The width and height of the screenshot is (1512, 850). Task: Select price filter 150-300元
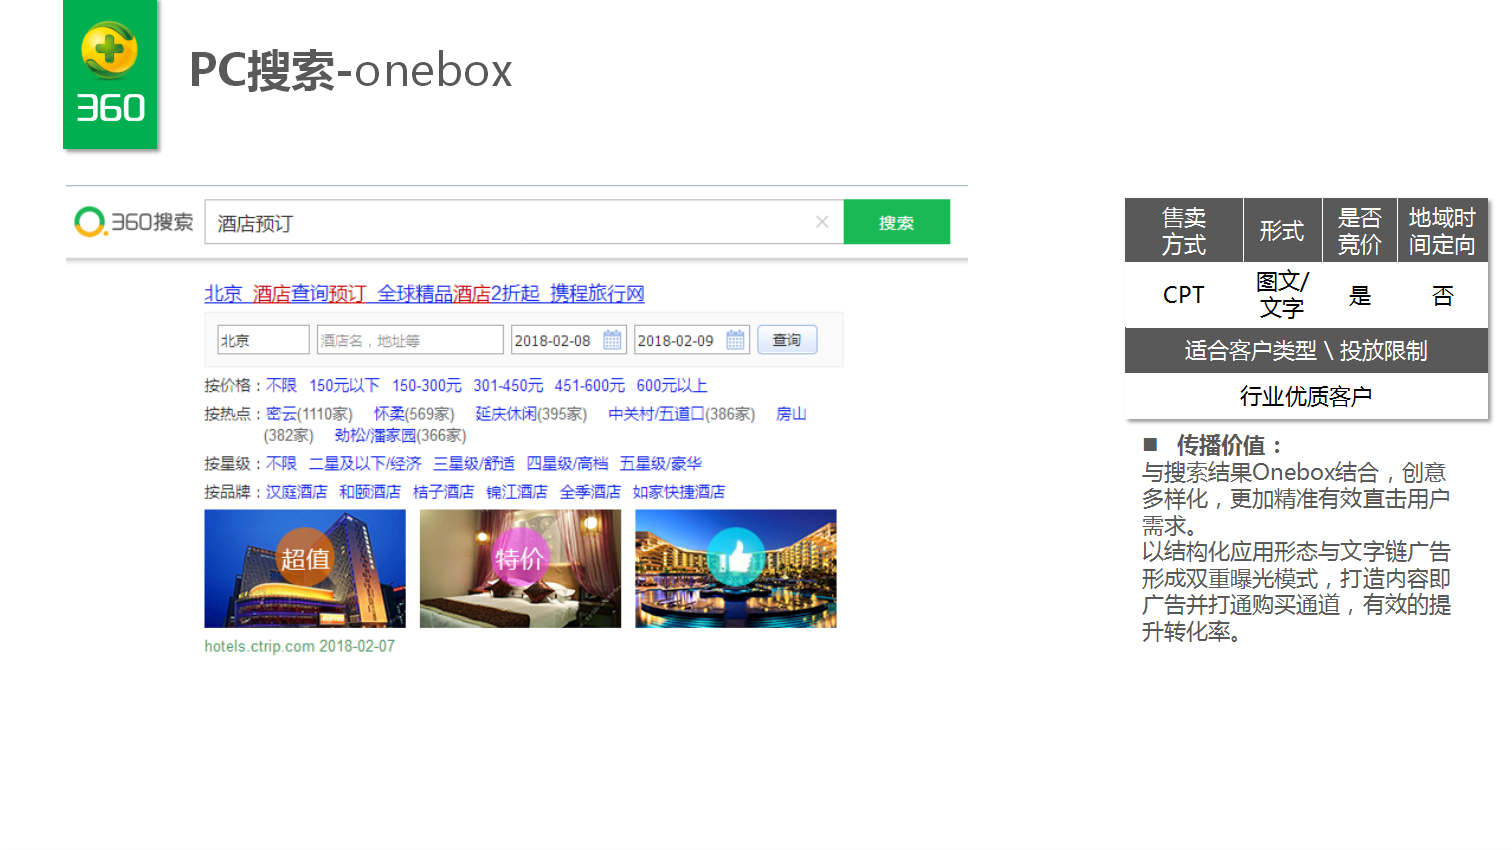coord(427,385)
